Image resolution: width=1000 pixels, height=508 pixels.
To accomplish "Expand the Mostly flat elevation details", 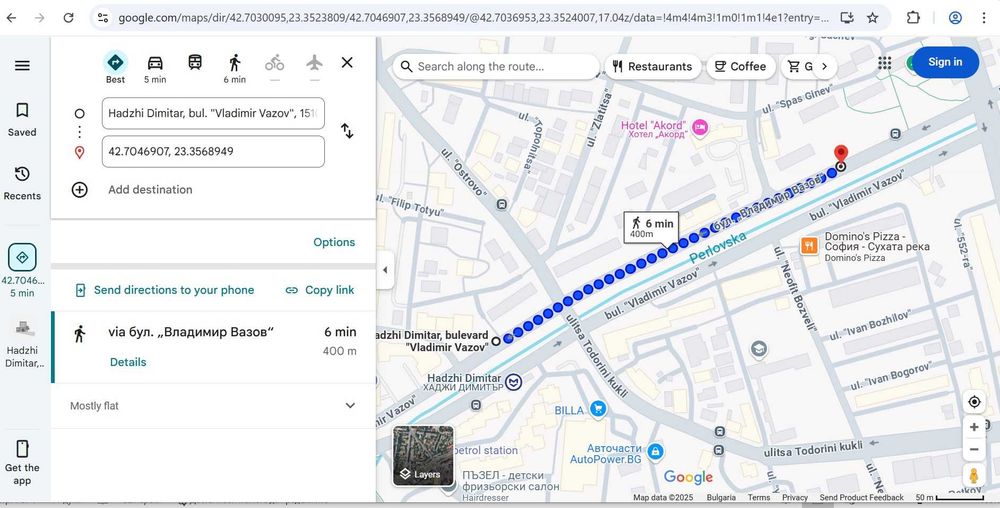I will tap(350, 406).
